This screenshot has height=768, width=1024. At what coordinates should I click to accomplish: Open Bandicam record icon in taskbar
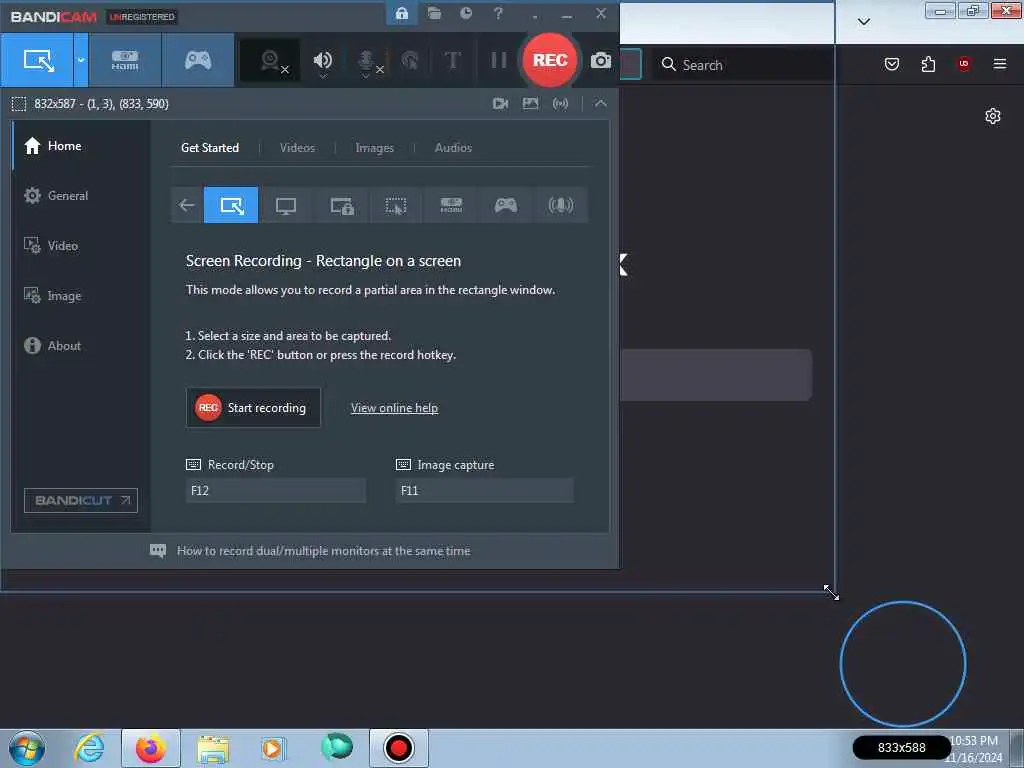(x=398, y=748)
